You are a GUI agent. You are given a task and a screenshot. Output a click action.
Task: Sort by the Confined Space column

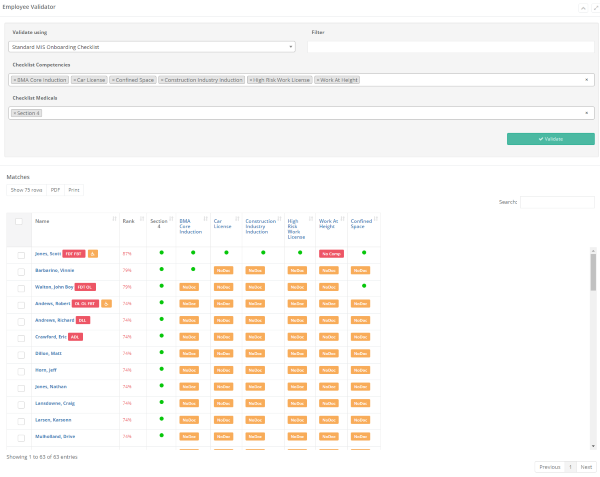(376, 219)
